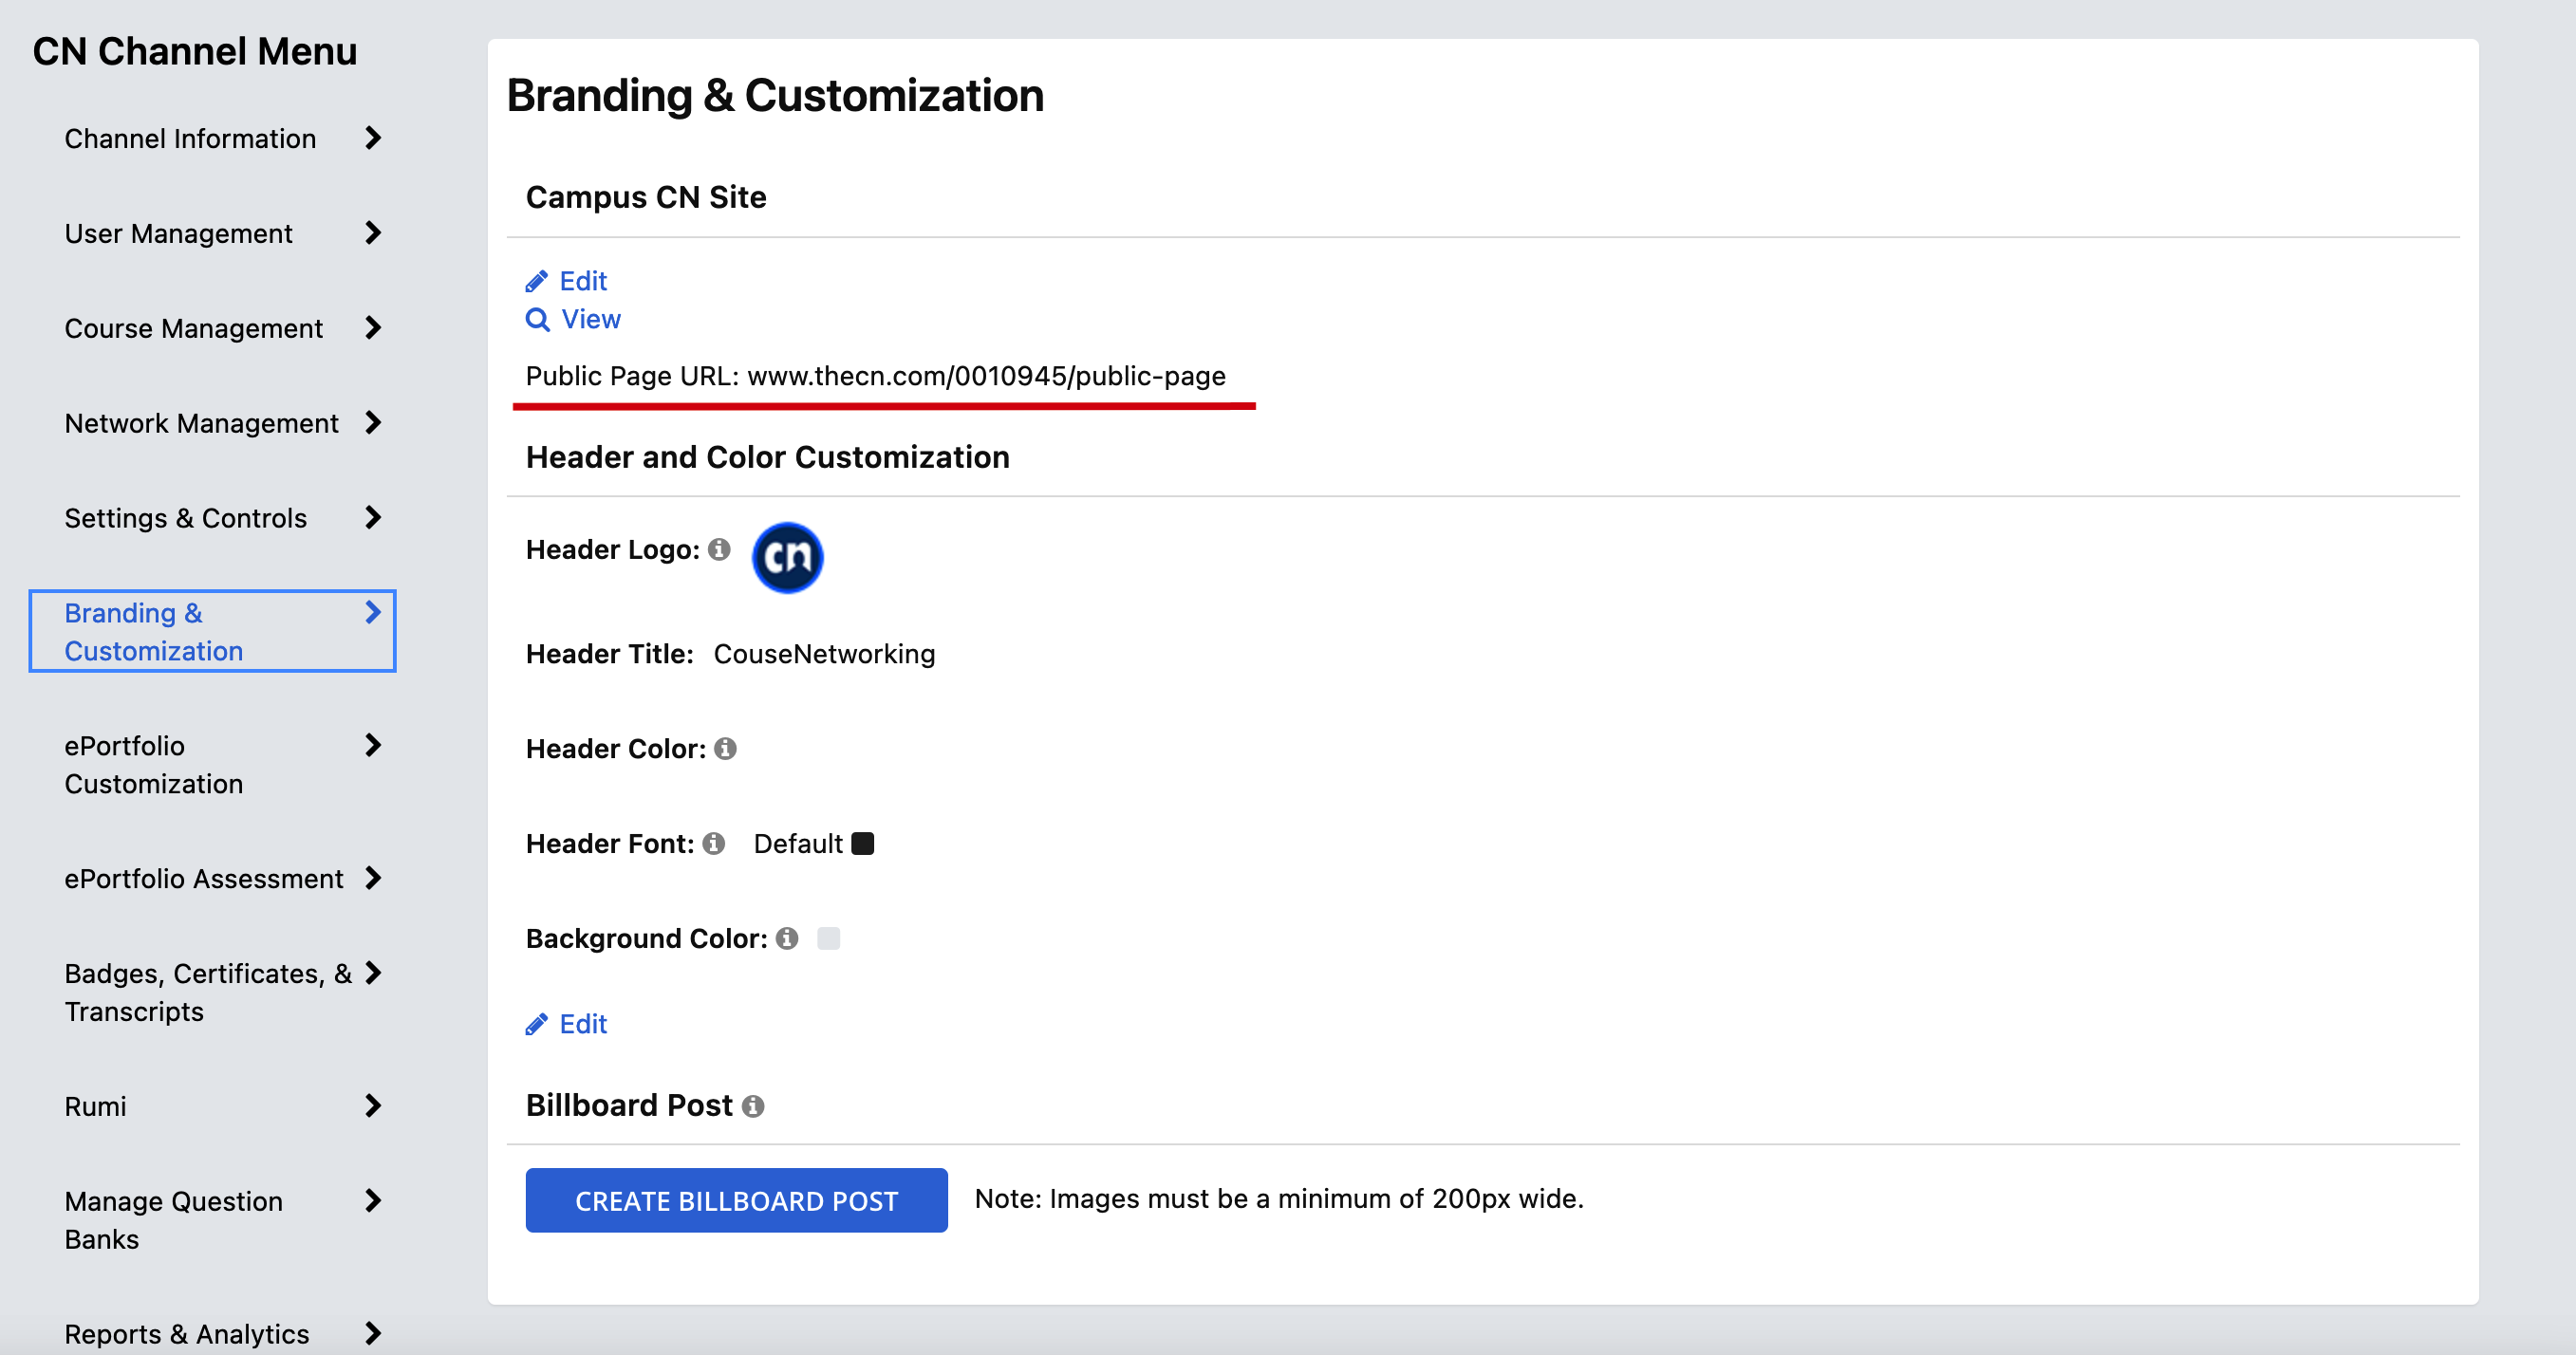Click Edit link below Background Color
2576x1355 pixels.
pyautogui.click(x=583, y=1024)
